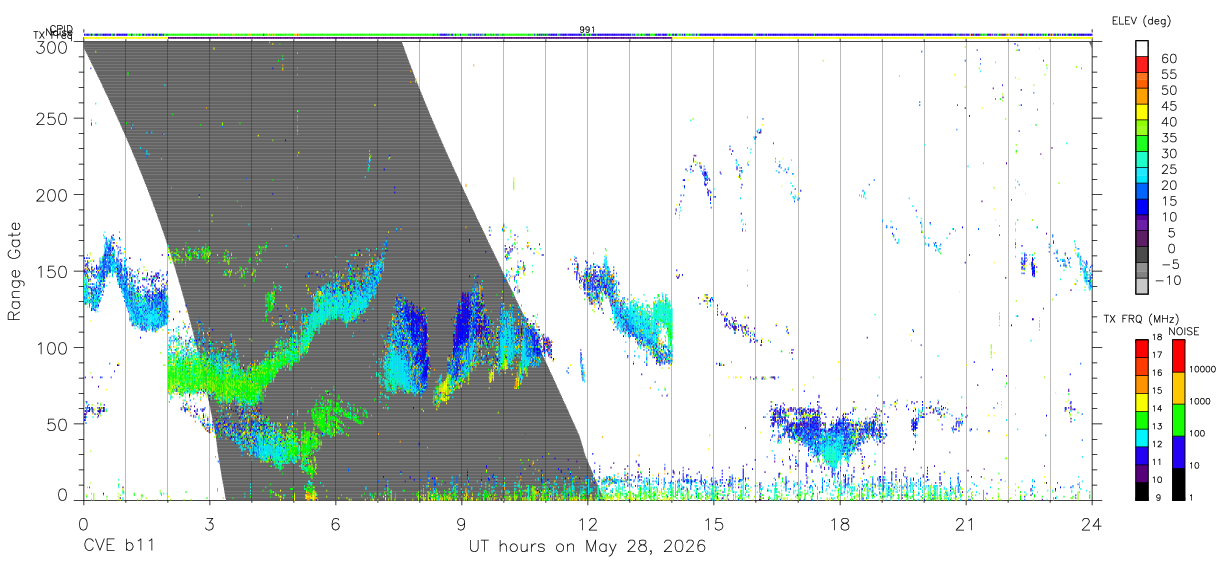Pick the blue segment of the NOISE color bar
Viewport: 1228px width, 567px height.
[x=1178, y=451]
